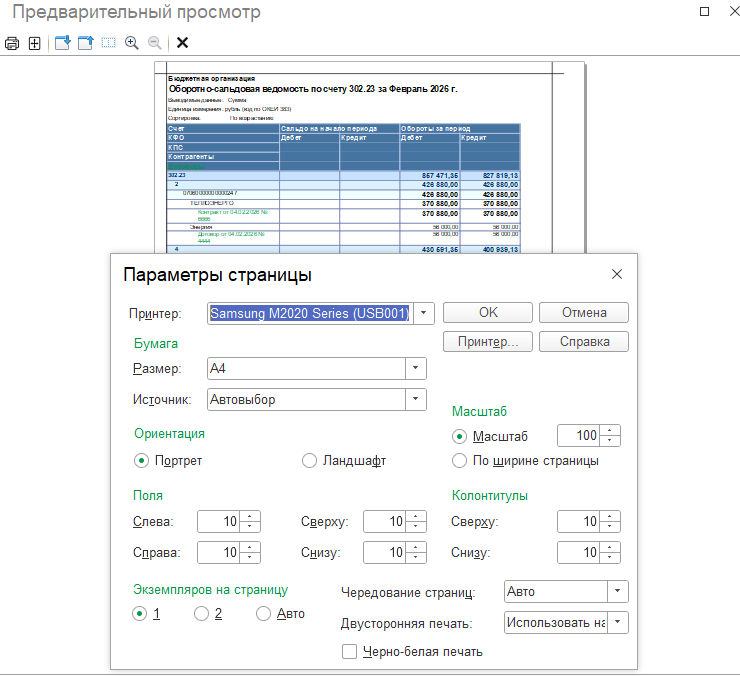Click the zoom in magnifier icon
Image resolution: width=740 pixels, height=676 pixels.
click(x=132, y=43)
